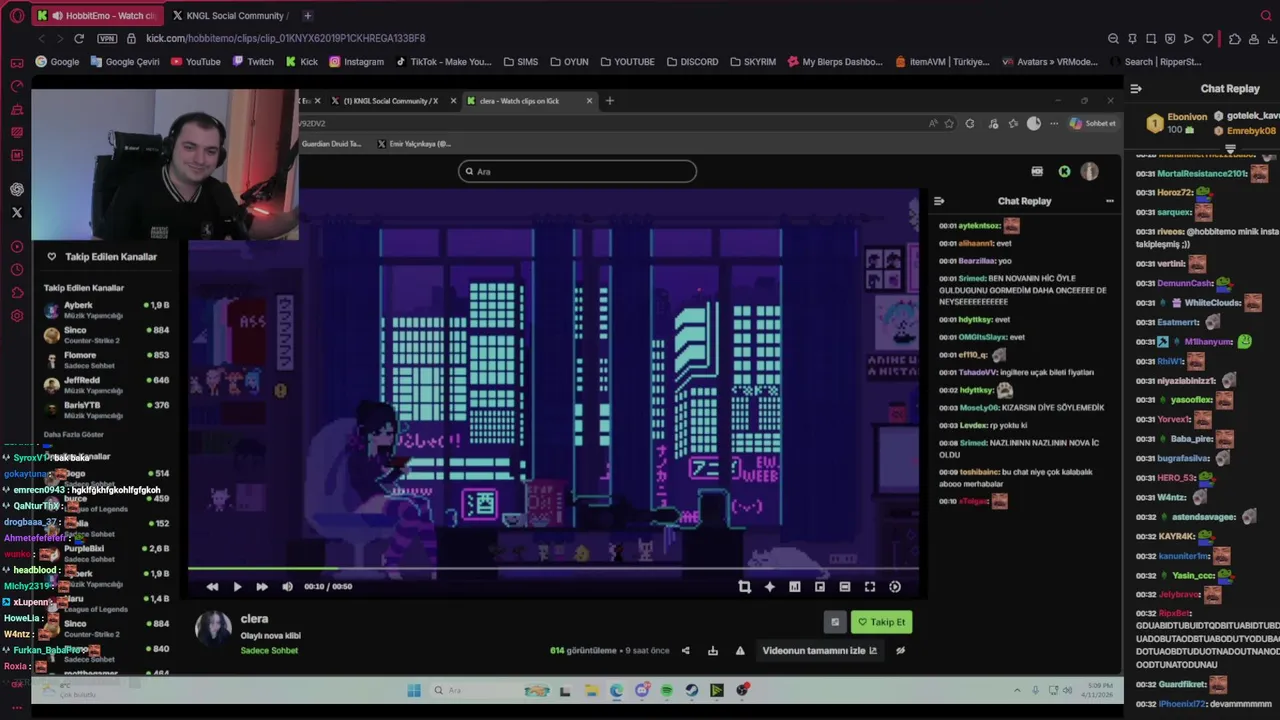Screen dimensions: 1280x720
Task: Skip forward with the fast-forward icon
Action: click(x=262, y=587)
